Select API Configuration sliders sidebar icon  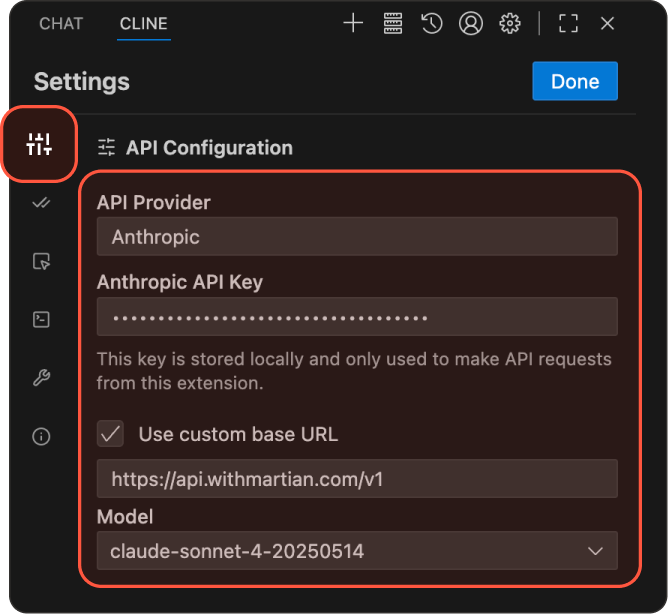[x=40, y=144]
